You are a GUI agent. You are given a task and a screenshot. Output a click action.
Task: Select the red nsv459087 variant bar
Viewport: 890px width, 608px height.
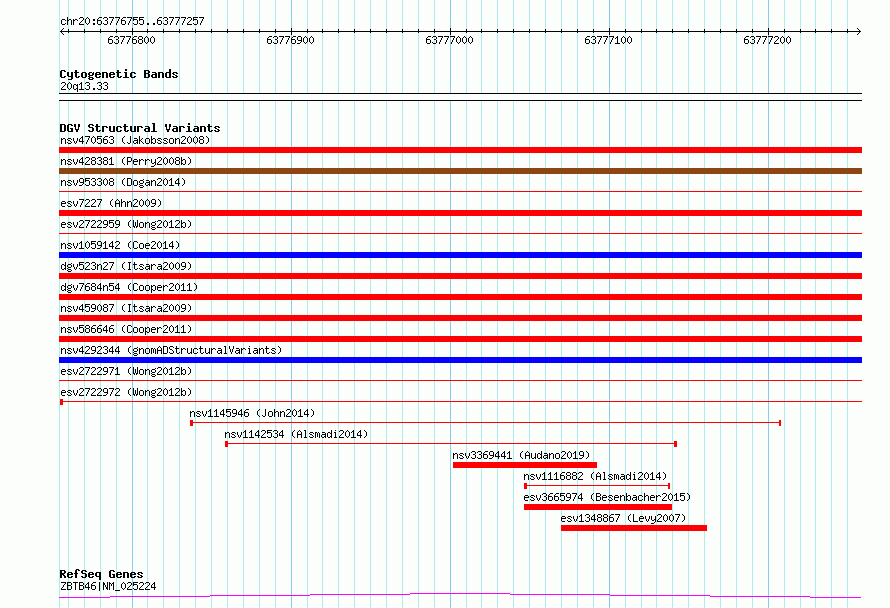[x=460, y=318]
